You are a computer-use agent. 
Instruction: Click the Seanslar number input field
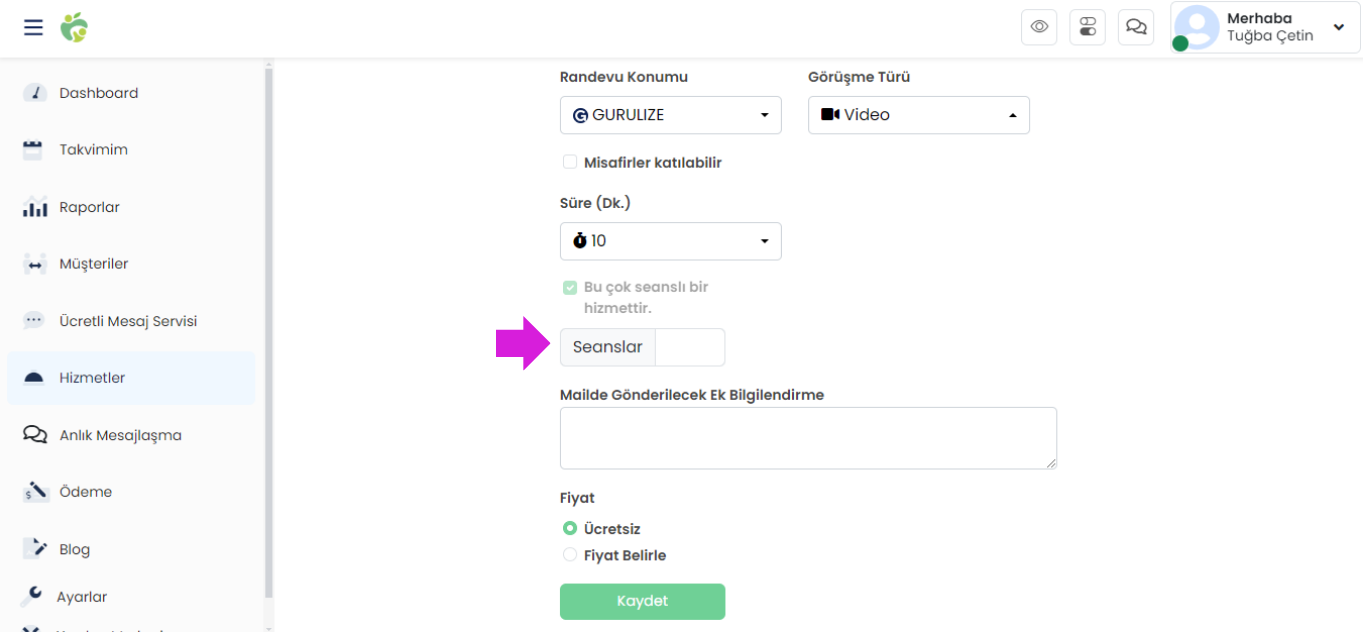coord(690,347)
